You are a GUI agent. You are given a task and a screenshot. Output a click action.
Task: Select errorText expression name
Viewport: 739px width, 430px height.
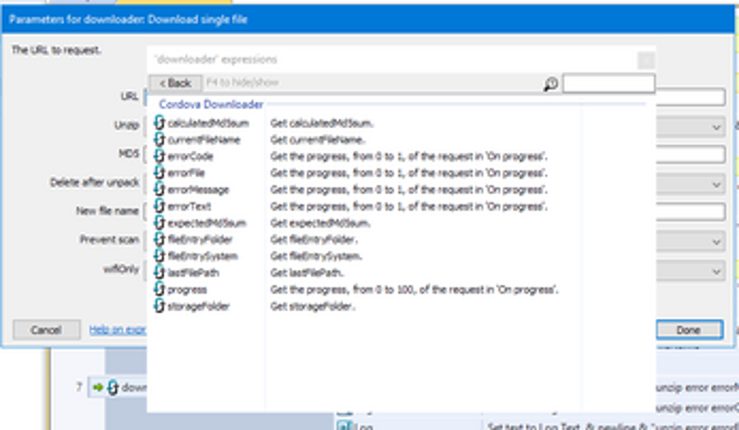tap(189, 207)
